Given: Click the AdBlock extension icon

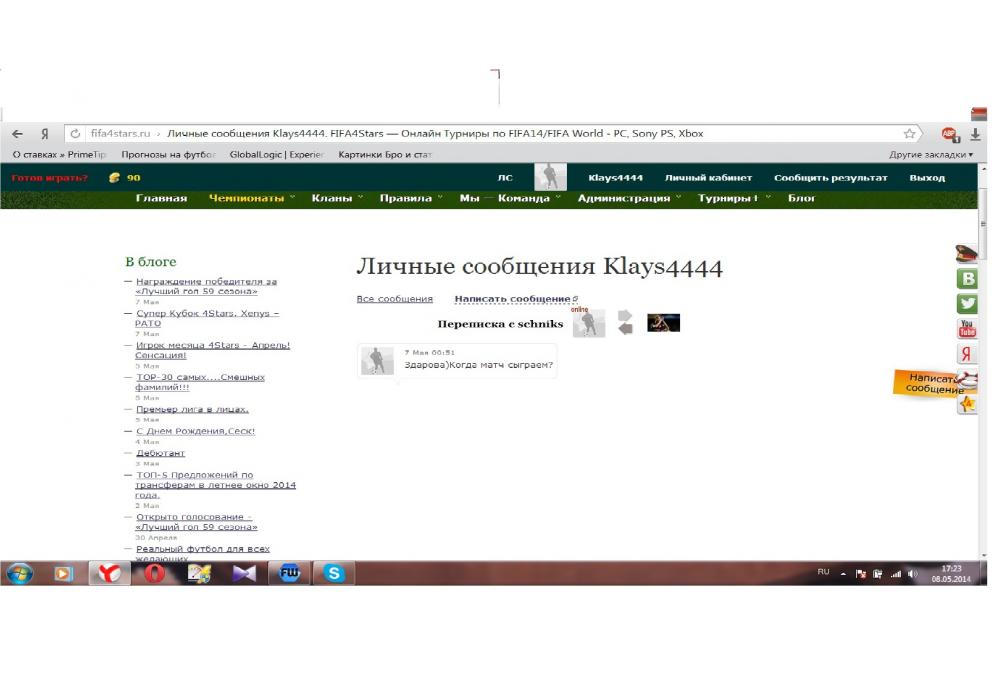Looking at the screenshot, I should (949, 134).
